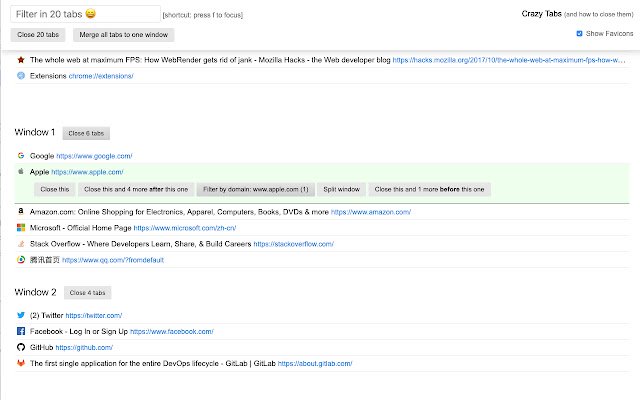Filter by domain www.apple.com
The width and height of the screenshot is (640, 400).
(x=256, y=189)
